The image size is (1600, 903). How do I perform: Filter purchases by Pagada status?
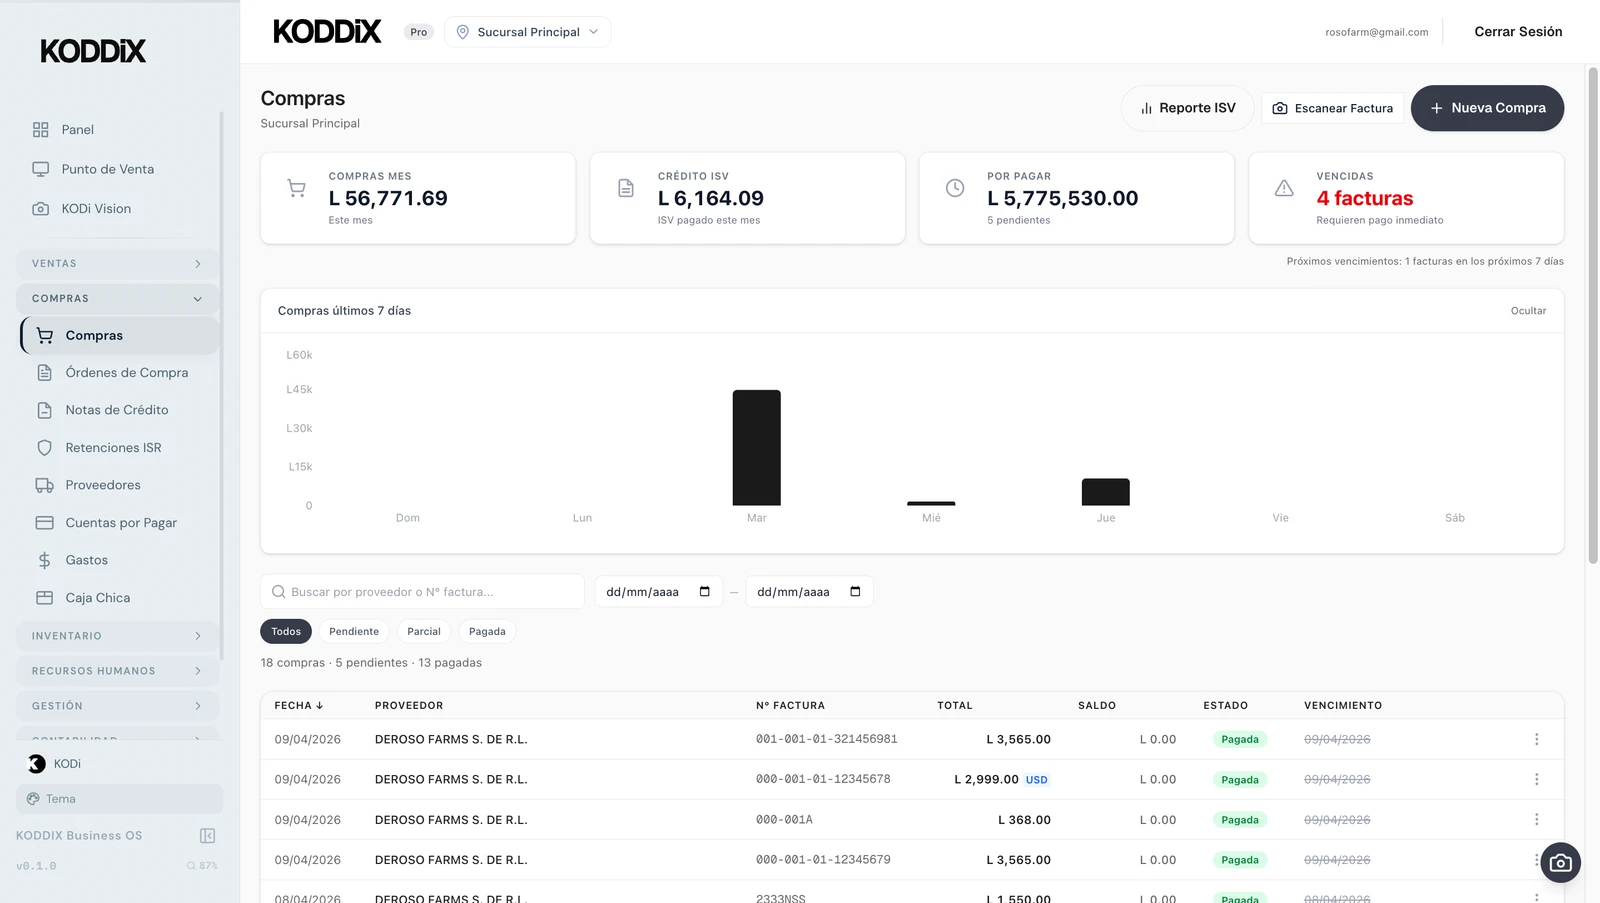(487, 632)
